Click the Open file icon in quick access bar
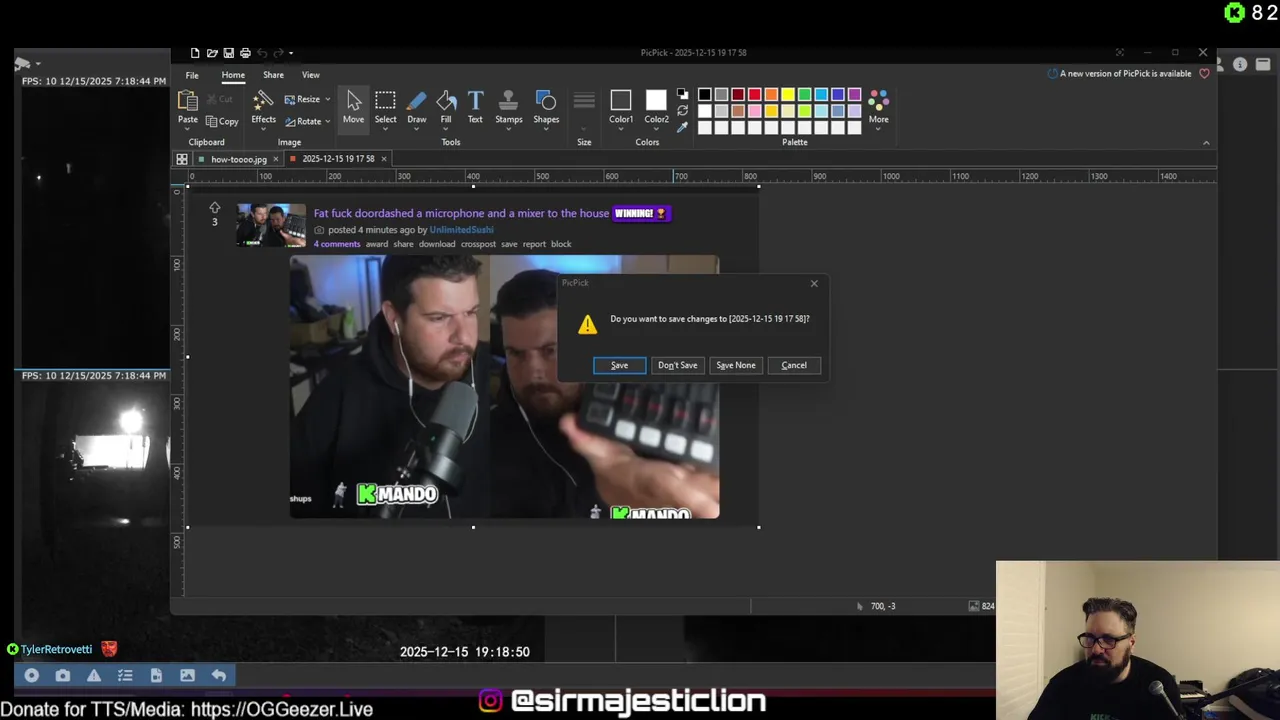Image resolution: width=1280 pixels, height=720 pixels. [x=212, y=53]
